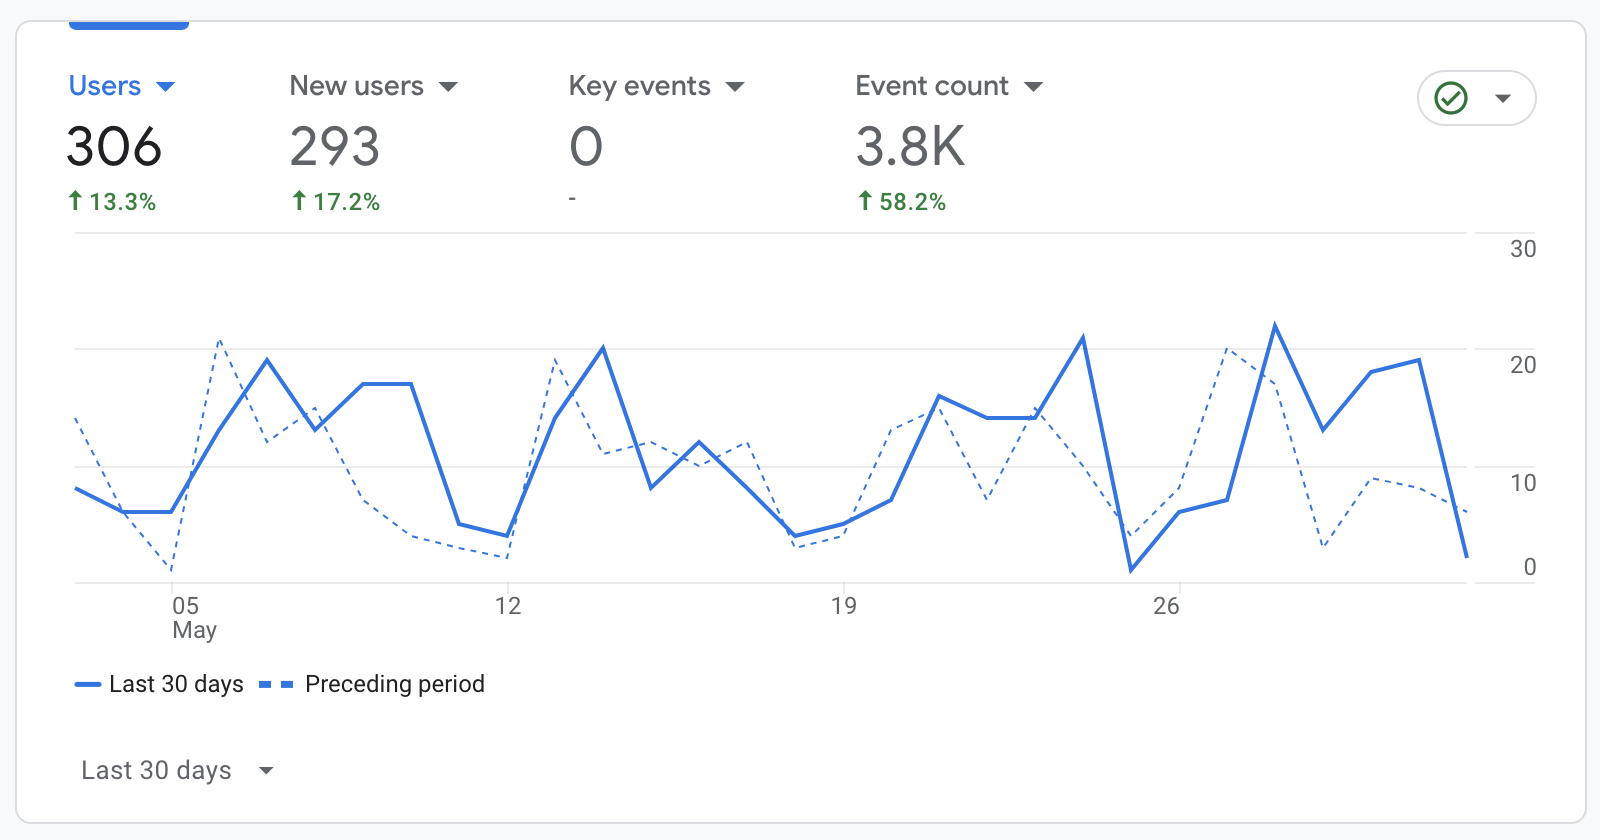This screenshot has width=1600, height=840.
Task: Open the dropdown arrow beside the checkmark
Action: point(1502,98)
